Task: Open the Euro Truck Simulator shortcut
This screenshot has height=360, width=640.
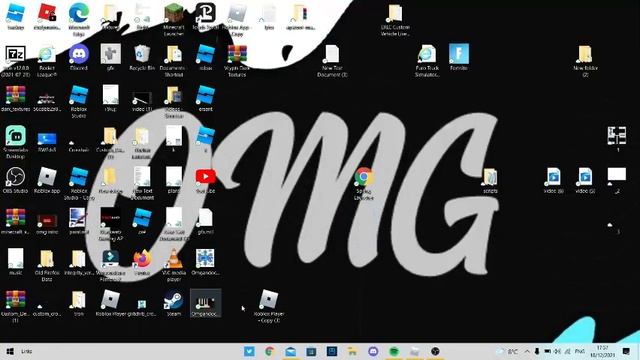Action: coord(427,60)
